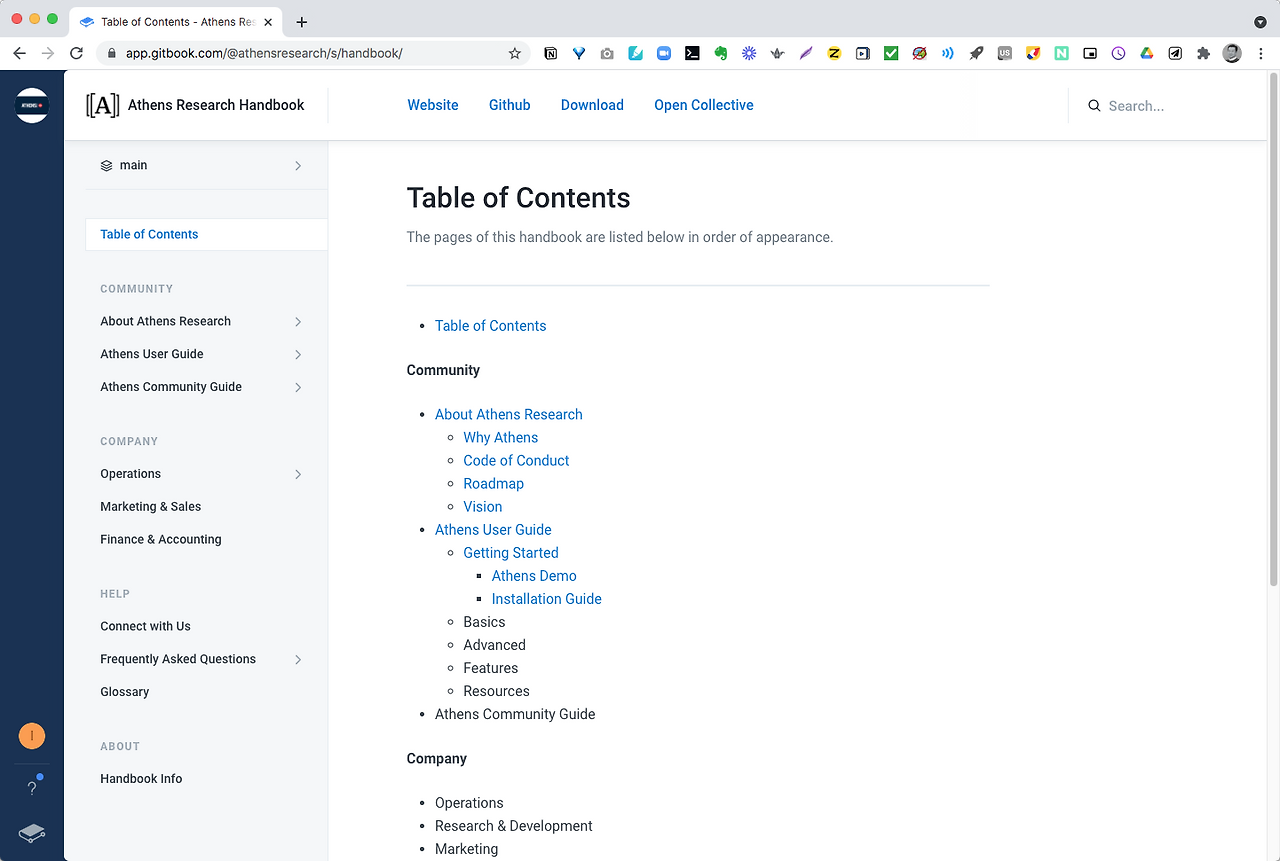Follow the Roadmap link

[494, 483]
